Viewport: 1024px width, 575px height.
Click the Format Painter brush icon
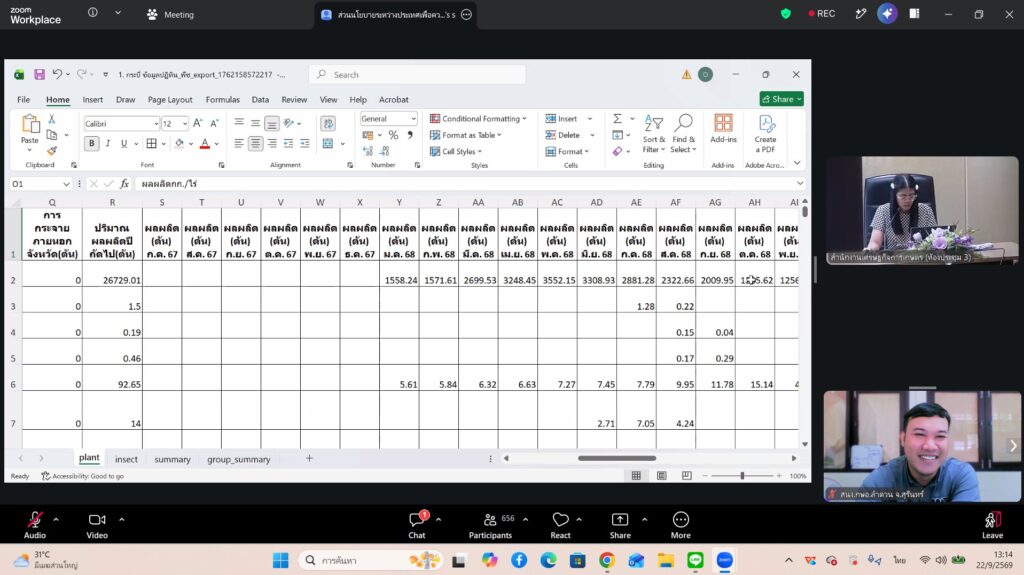point(52,151)
